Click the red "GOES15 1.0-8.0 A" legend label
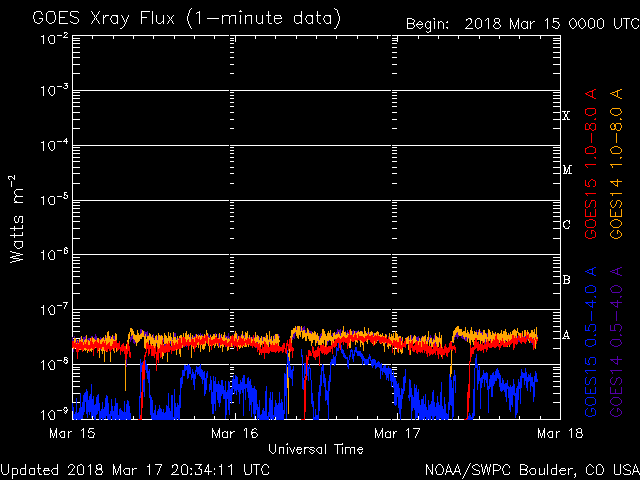 (x=591, y=164)
